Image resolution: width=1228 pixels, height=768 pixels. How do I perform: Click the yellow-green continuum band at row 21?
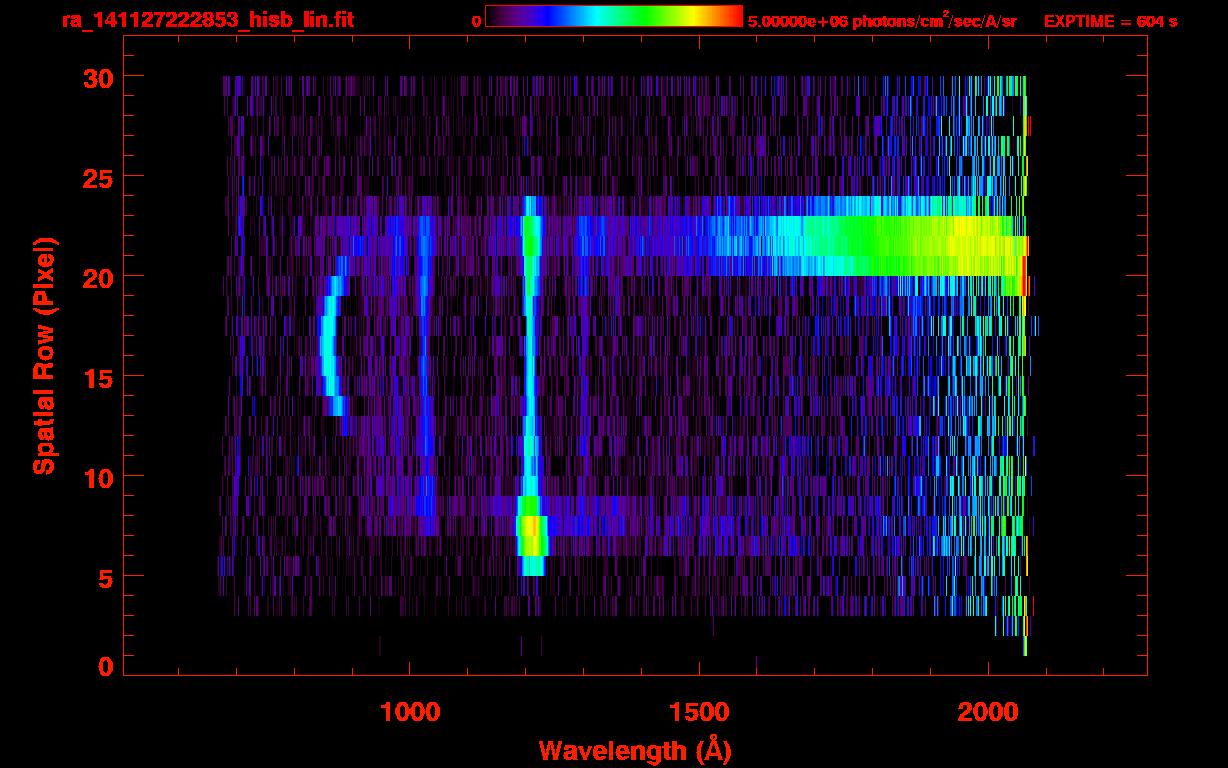[x=900, y=246]
